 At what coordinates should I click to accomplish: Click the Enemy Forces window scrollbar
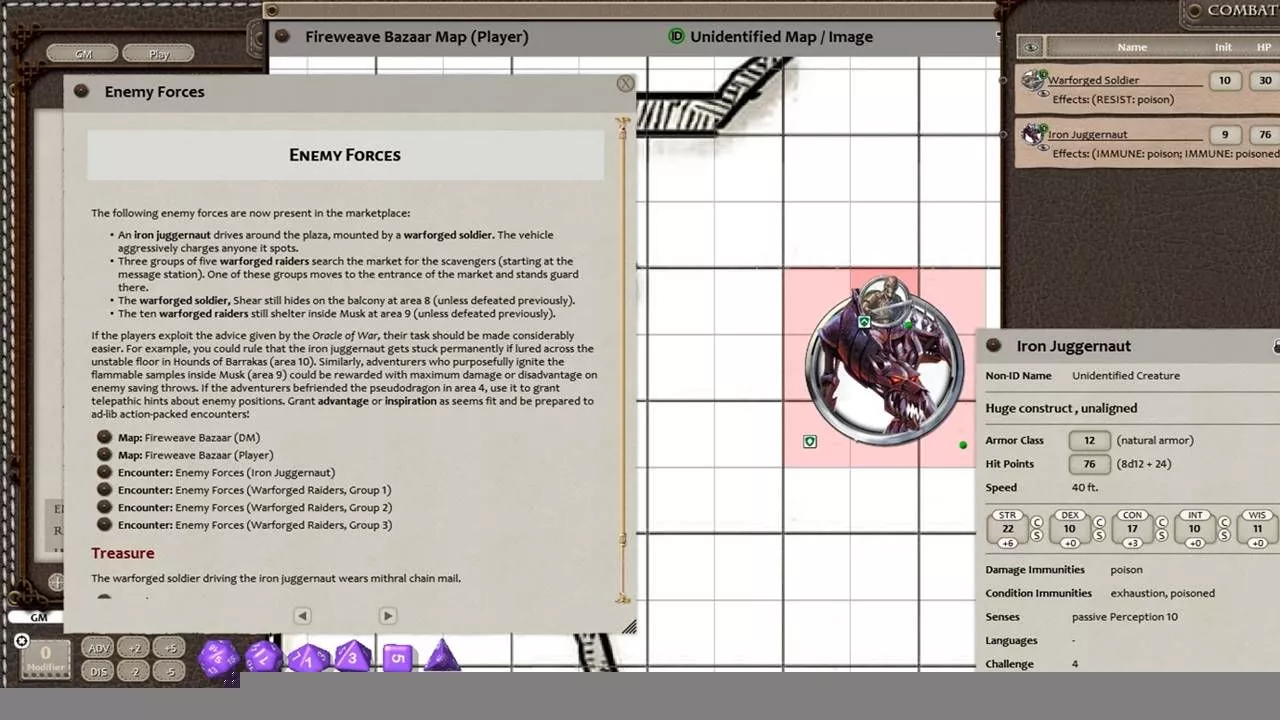(623, 360)
